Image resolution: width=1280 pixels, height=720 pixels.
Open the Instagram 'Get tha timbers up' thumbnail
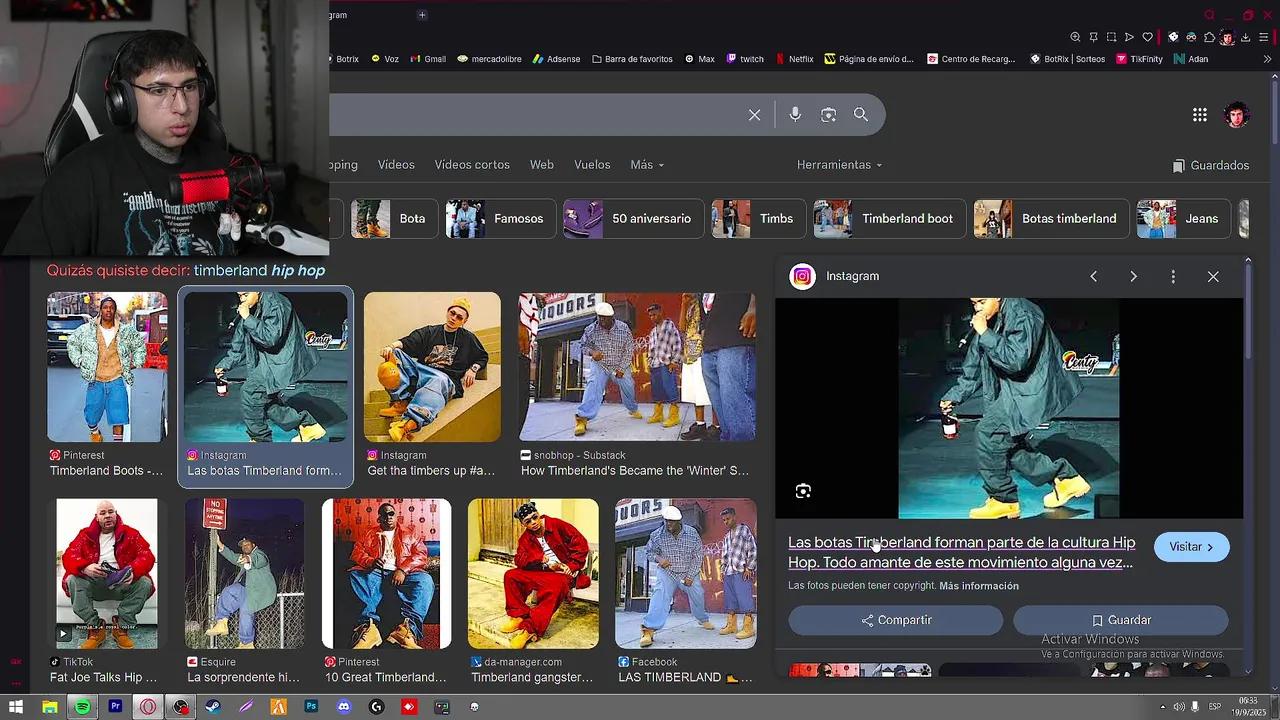tap(432, 367)
